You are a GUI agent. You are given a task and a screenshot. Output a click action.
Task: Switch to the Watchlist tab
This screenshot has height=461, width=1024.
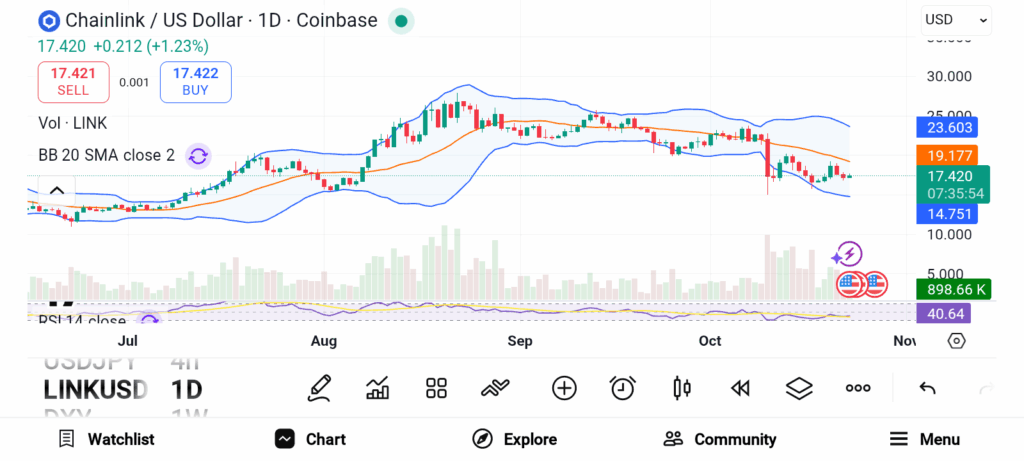(107, 439)
